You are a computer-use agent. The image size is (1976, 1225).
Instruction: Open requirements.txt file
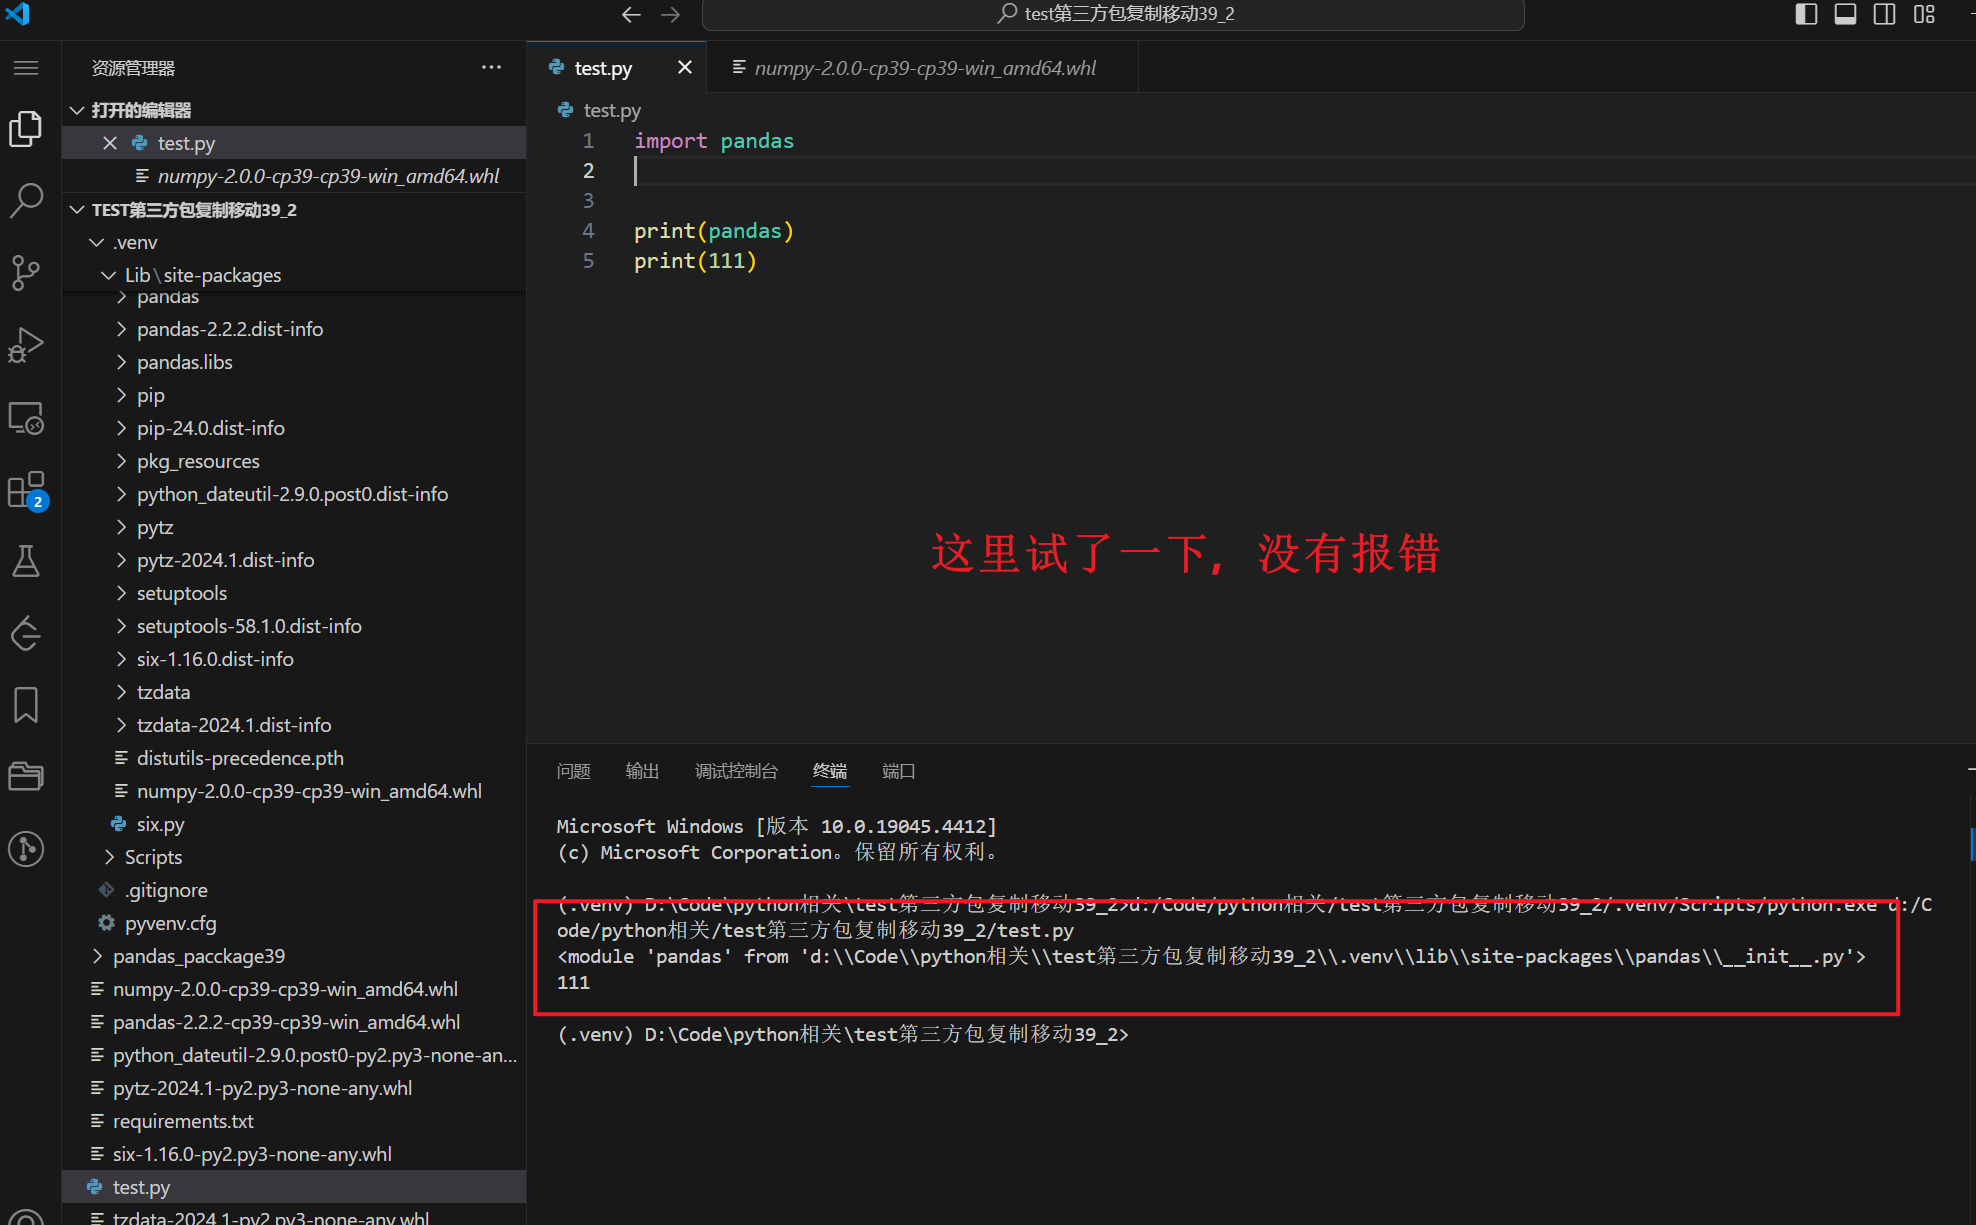click(x=294, y=1121)
